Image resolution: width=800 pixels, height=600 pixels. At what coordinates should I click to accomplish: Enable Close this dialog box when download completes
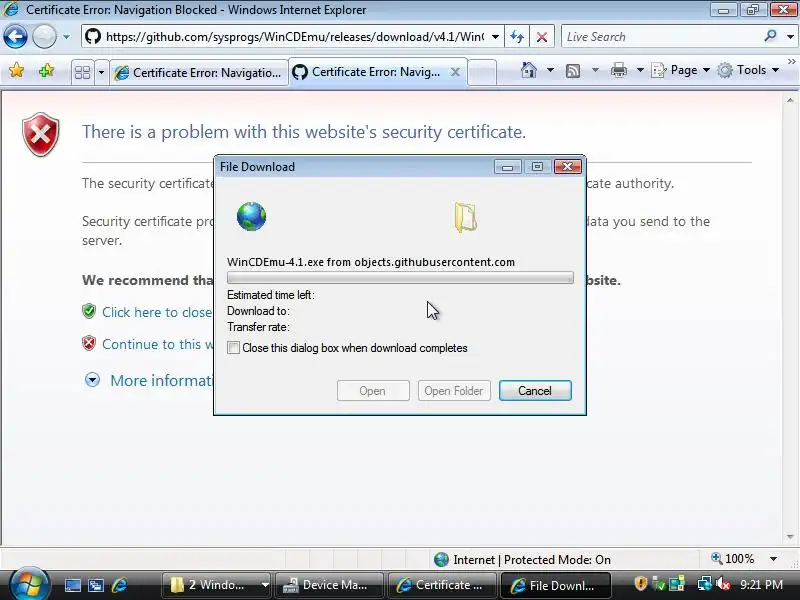(x=233, y=348)
